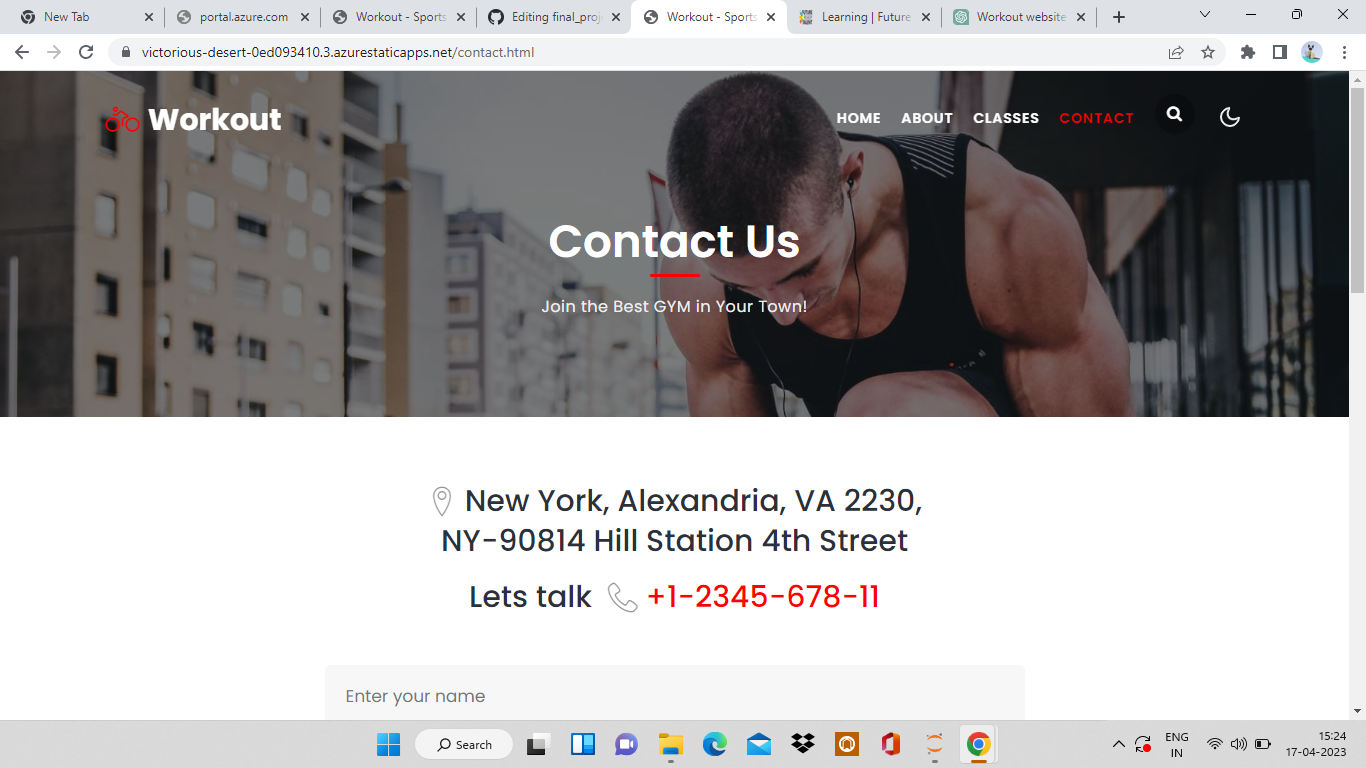
Task: Bookmark this page with star icon
Action: click(1208, 52)
